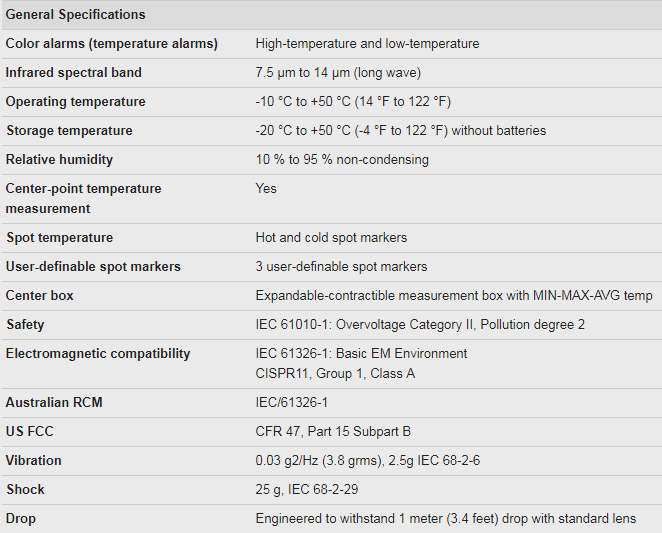Viewport: 662px width, 533px height.
Task: Click the User-definable spot markers label
Action: (93, 267)
